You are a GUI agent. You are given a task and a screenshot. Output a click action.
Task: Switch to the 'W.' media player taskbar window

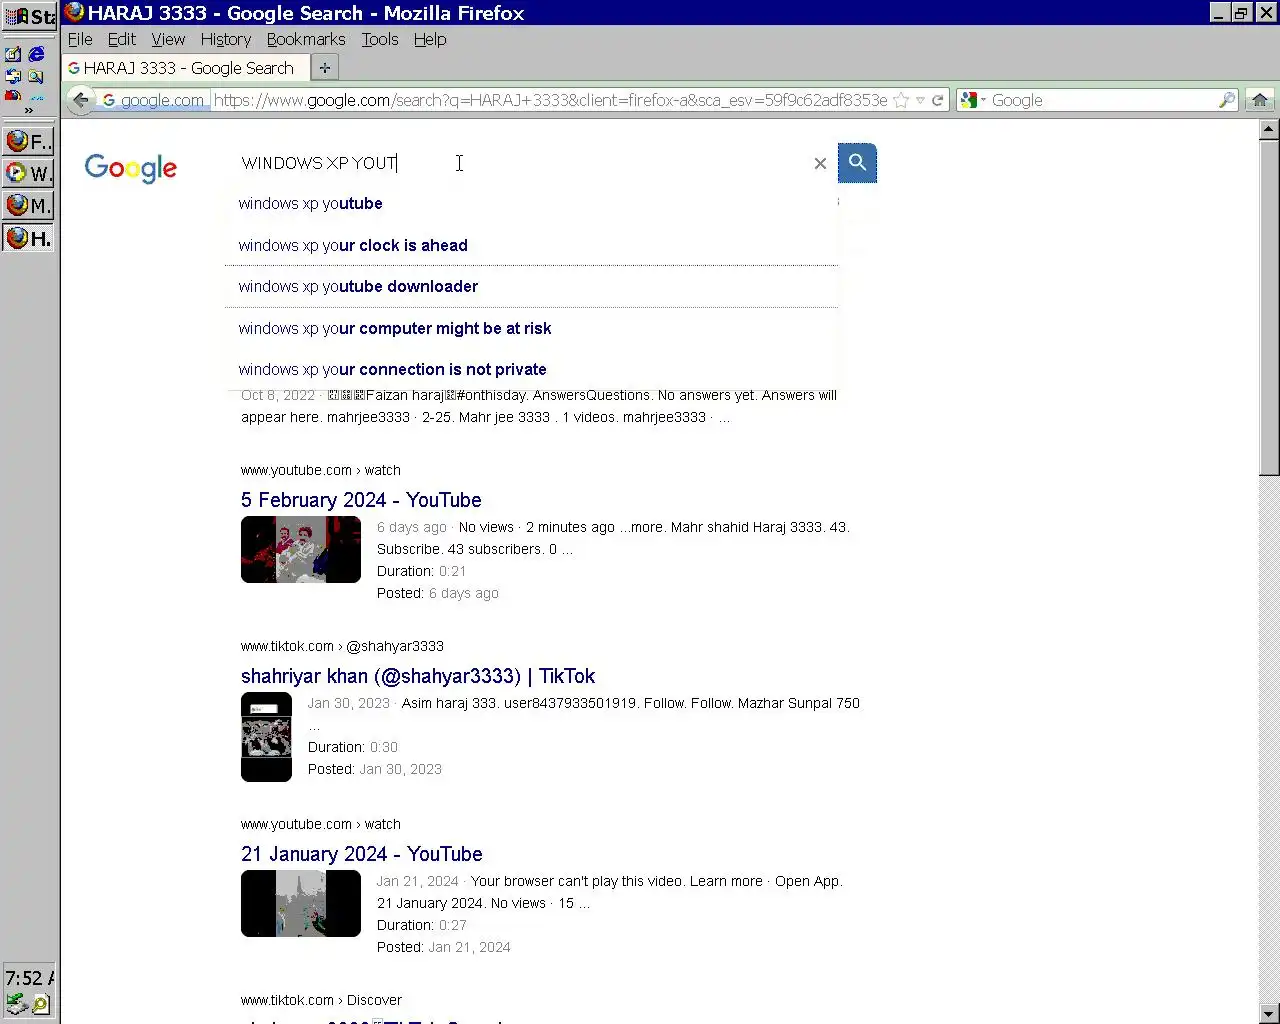pyautogui.click(x=29, y=173)
